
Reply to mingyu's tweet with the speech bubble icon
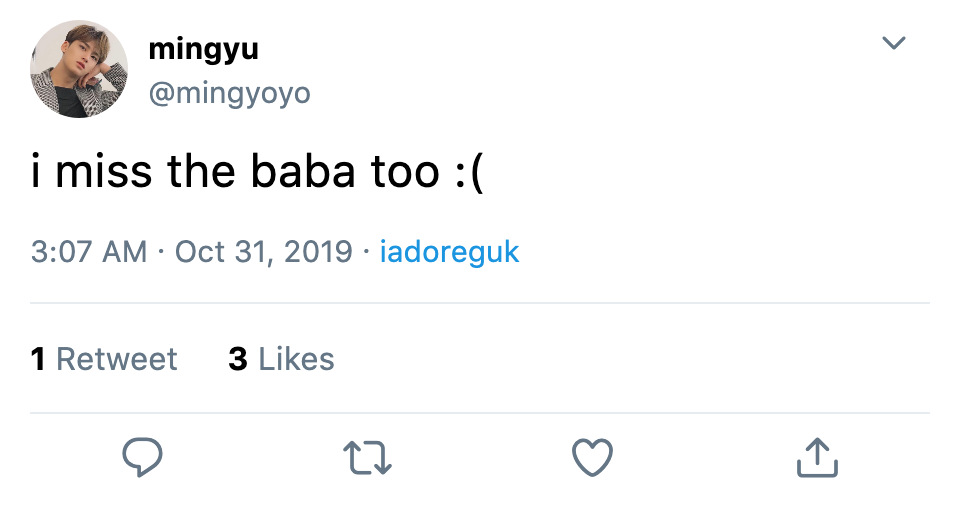tap(142, 457)
